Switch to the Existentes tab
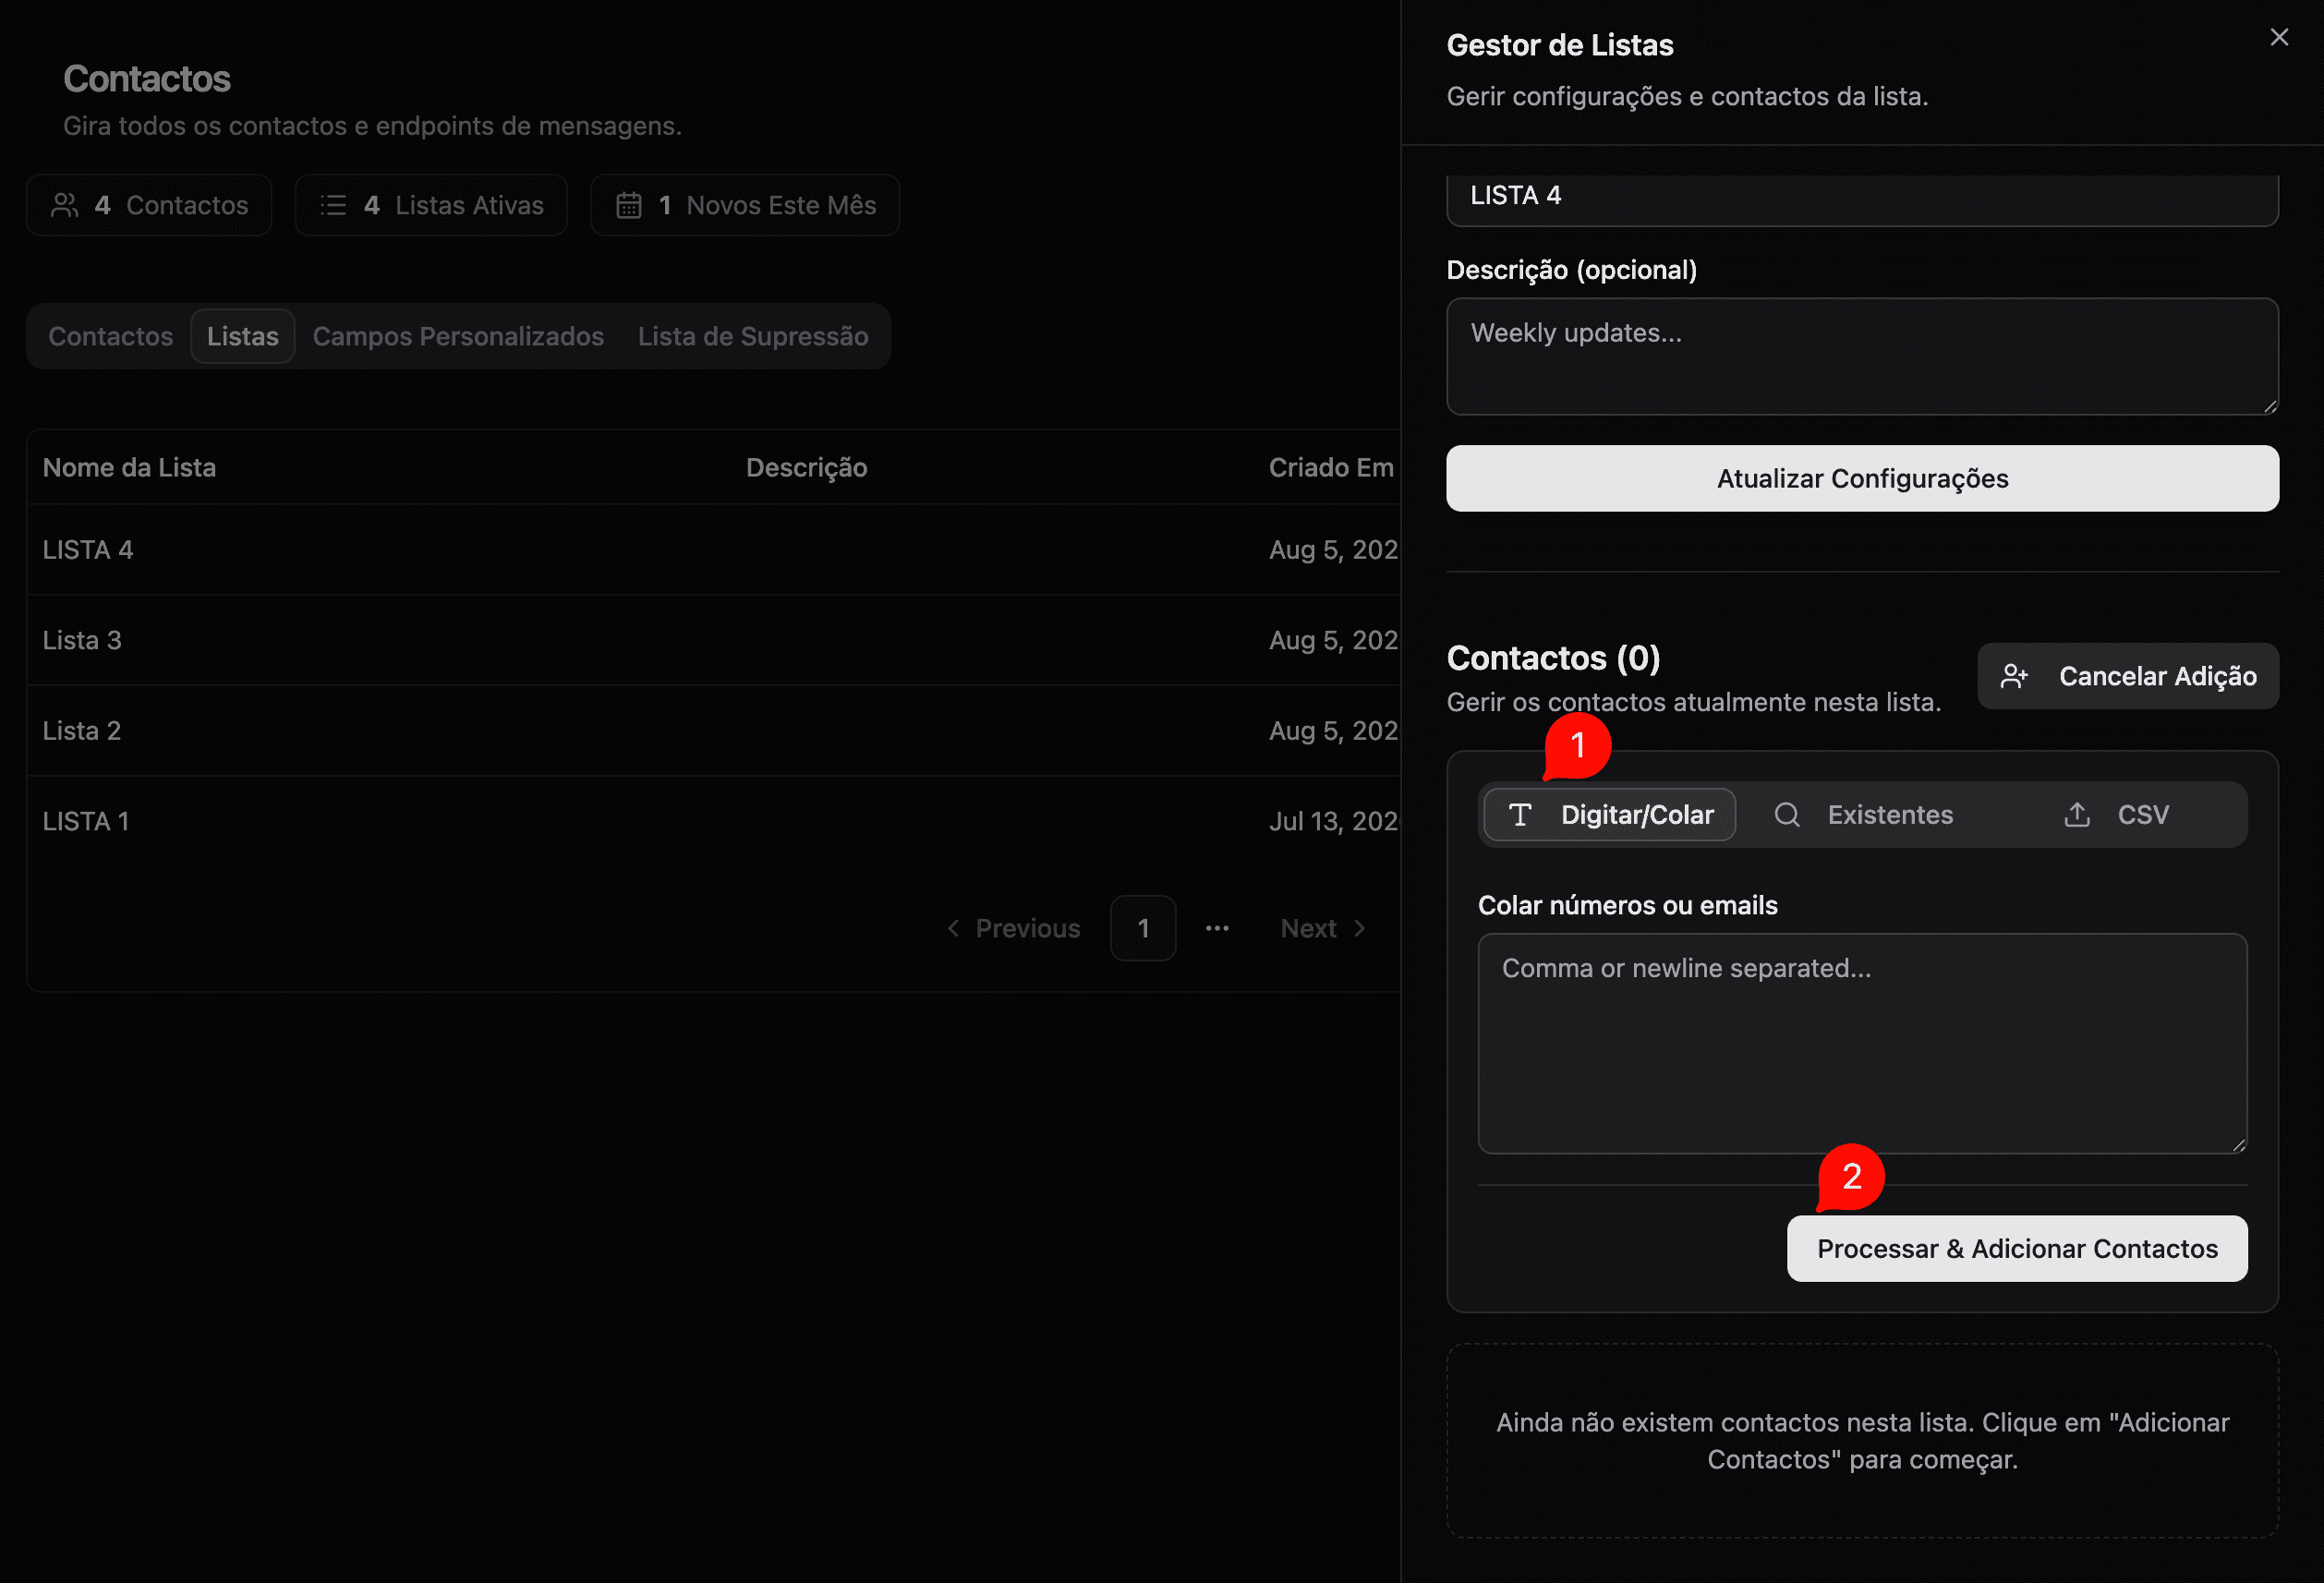 coord(1862,815)
